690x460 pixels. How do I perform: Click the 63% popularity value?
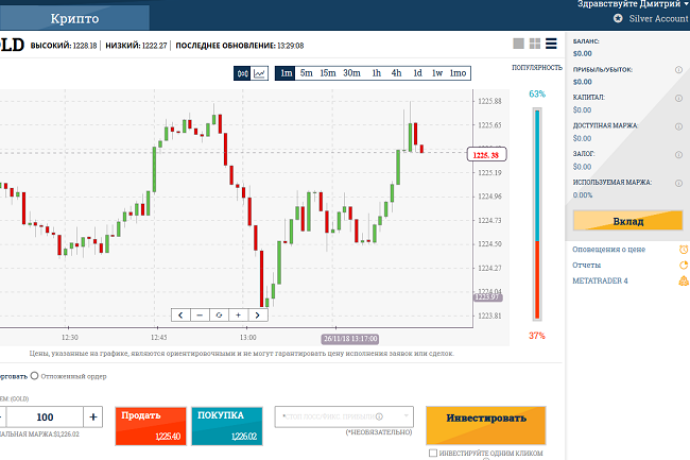pyautogui.click(x=537, y=94)
